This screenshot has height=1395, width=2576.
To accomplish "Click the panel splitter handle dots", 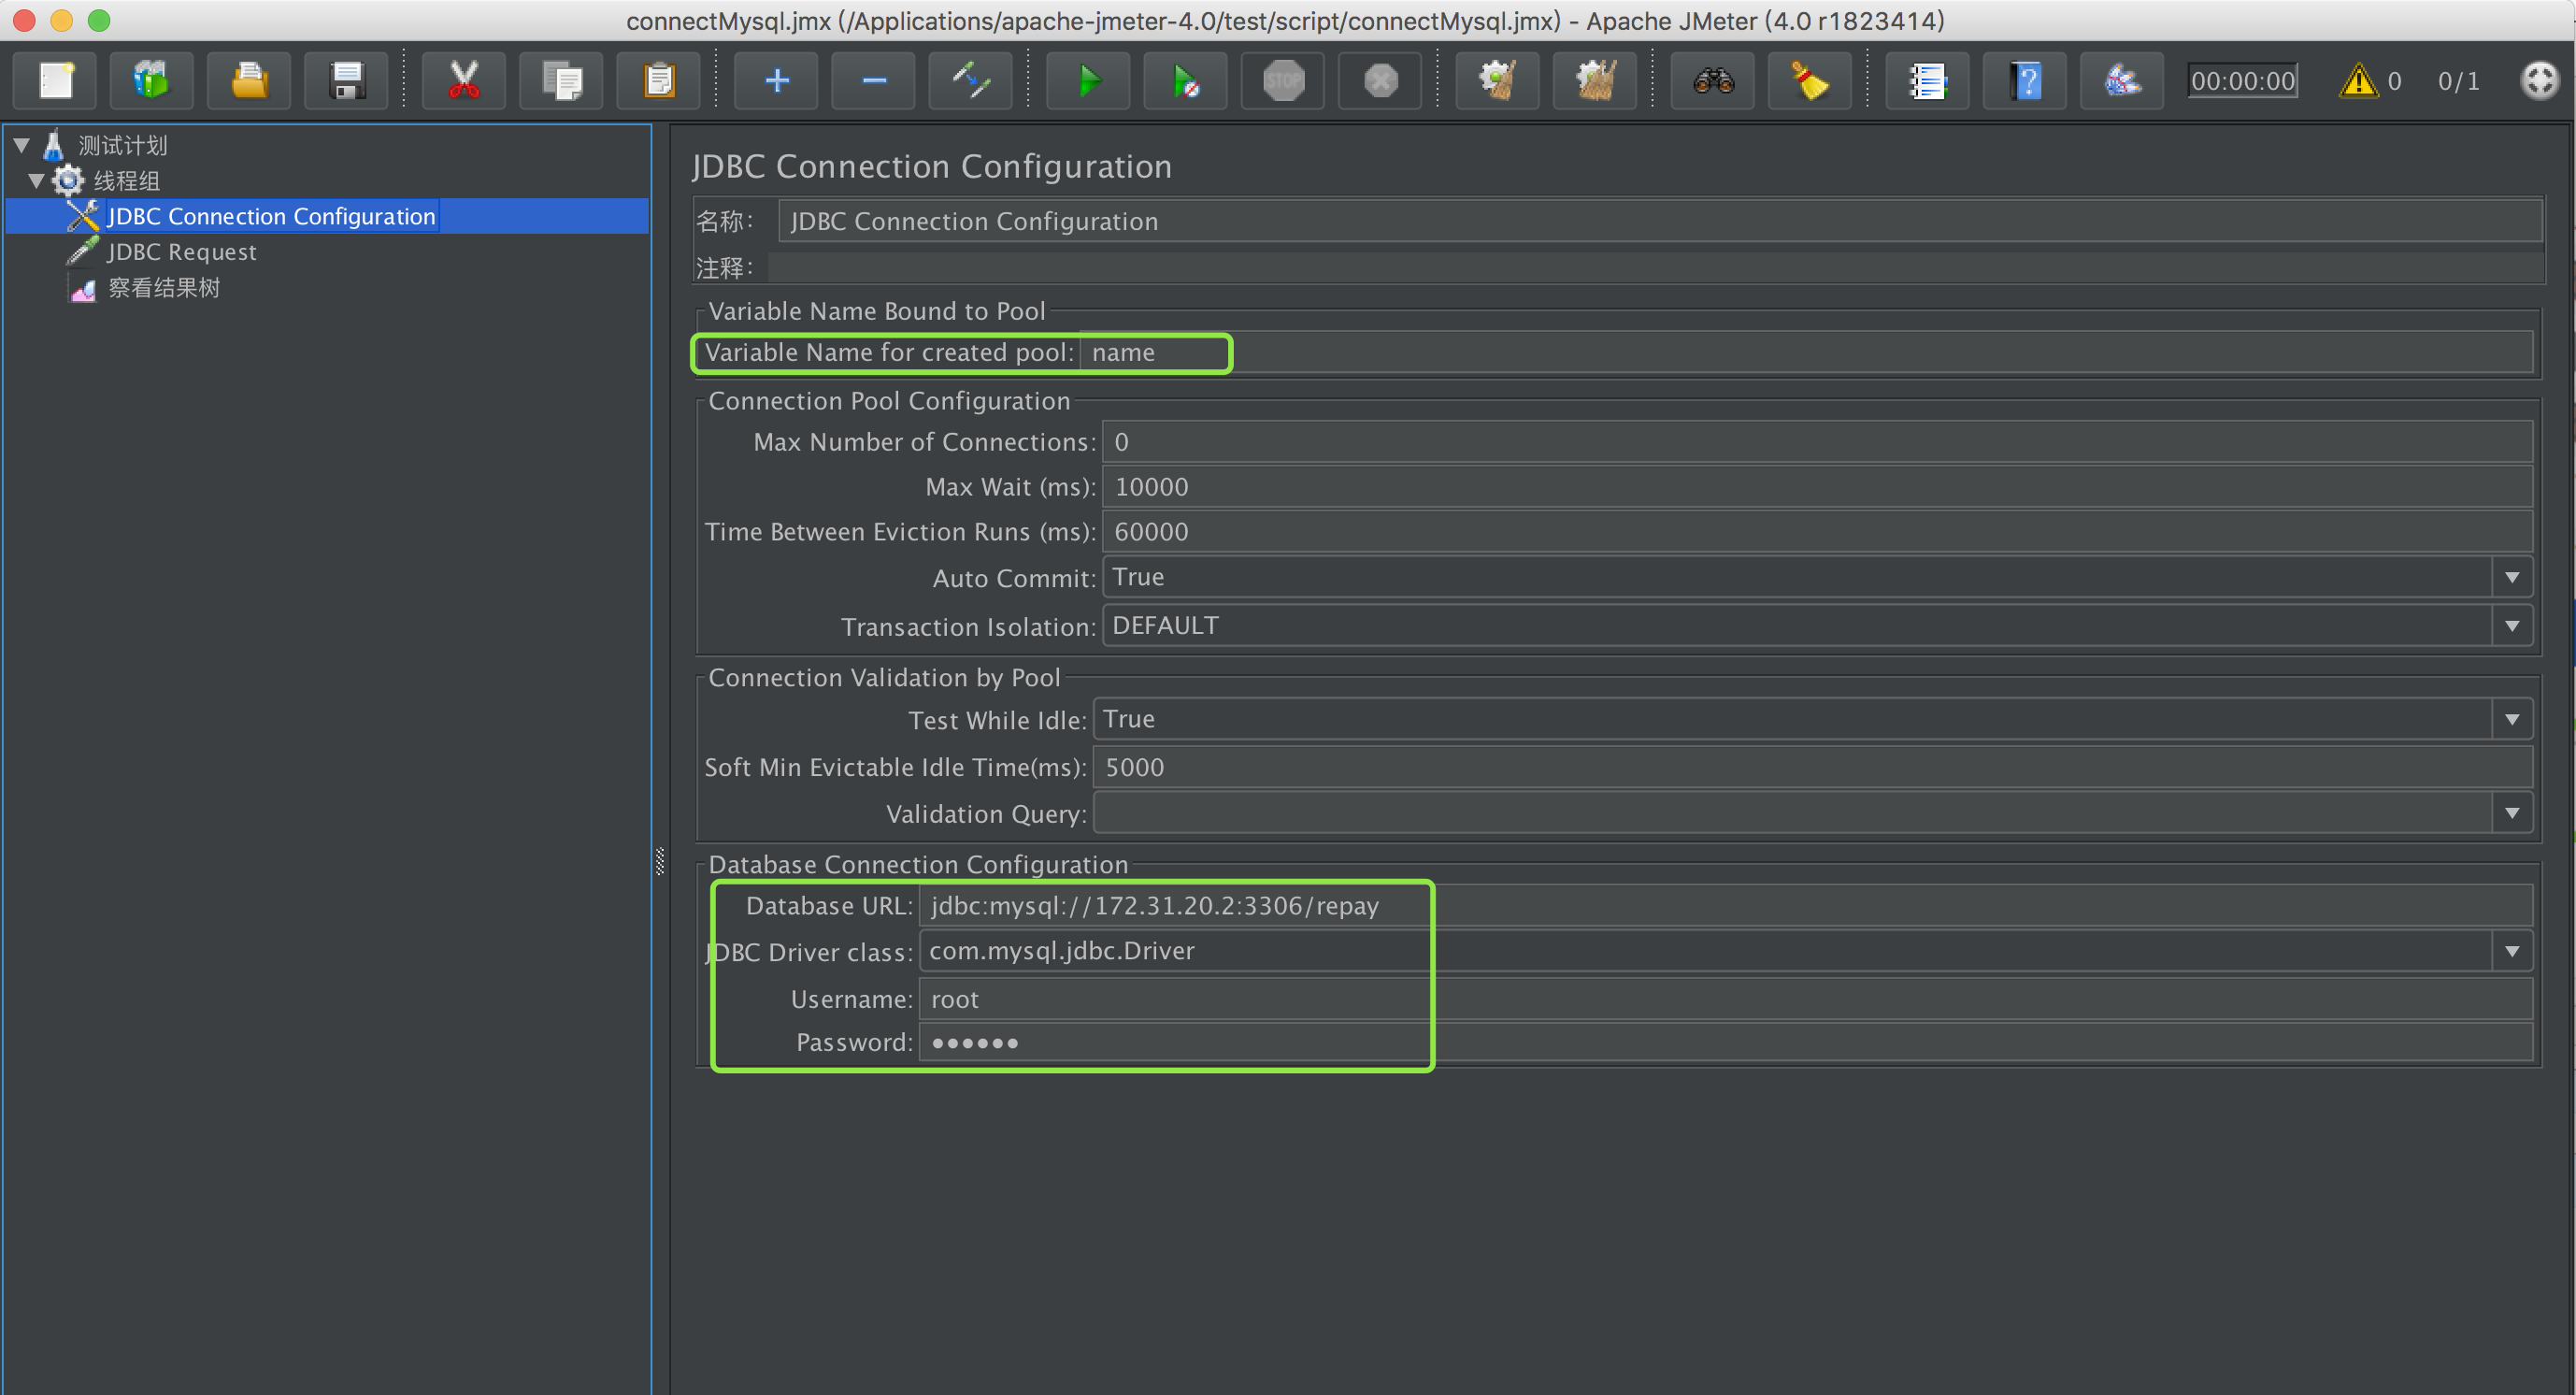I will (660, 861).
